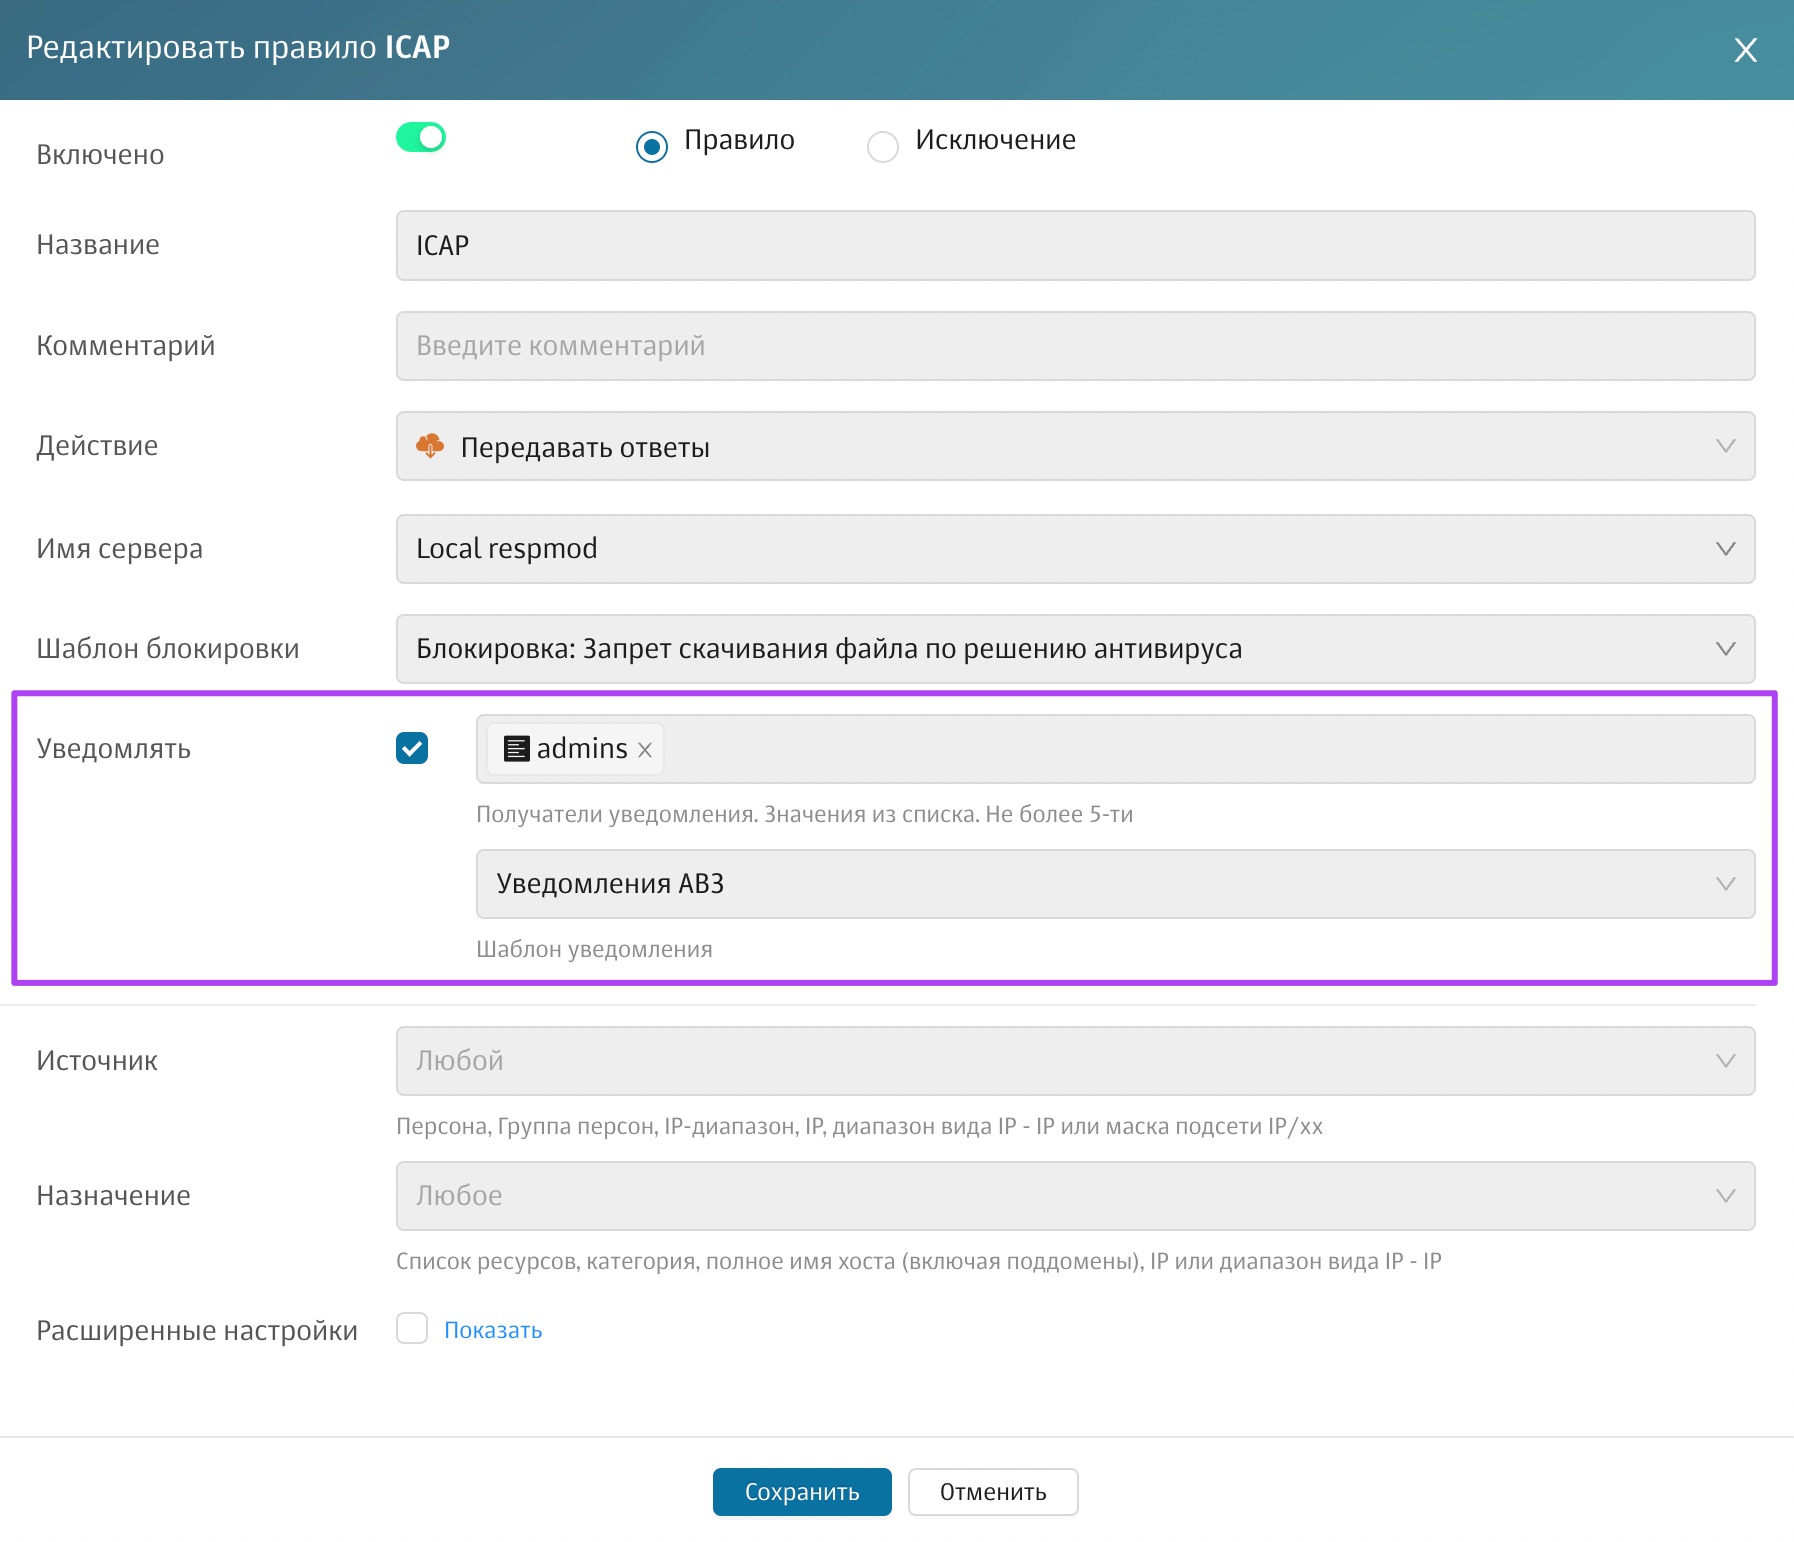The width and height of the screenshot is (1794, 1542).
Task: Click the cloud icon in the Действие field
Action: pyautogui.click(x=430, y=446)
